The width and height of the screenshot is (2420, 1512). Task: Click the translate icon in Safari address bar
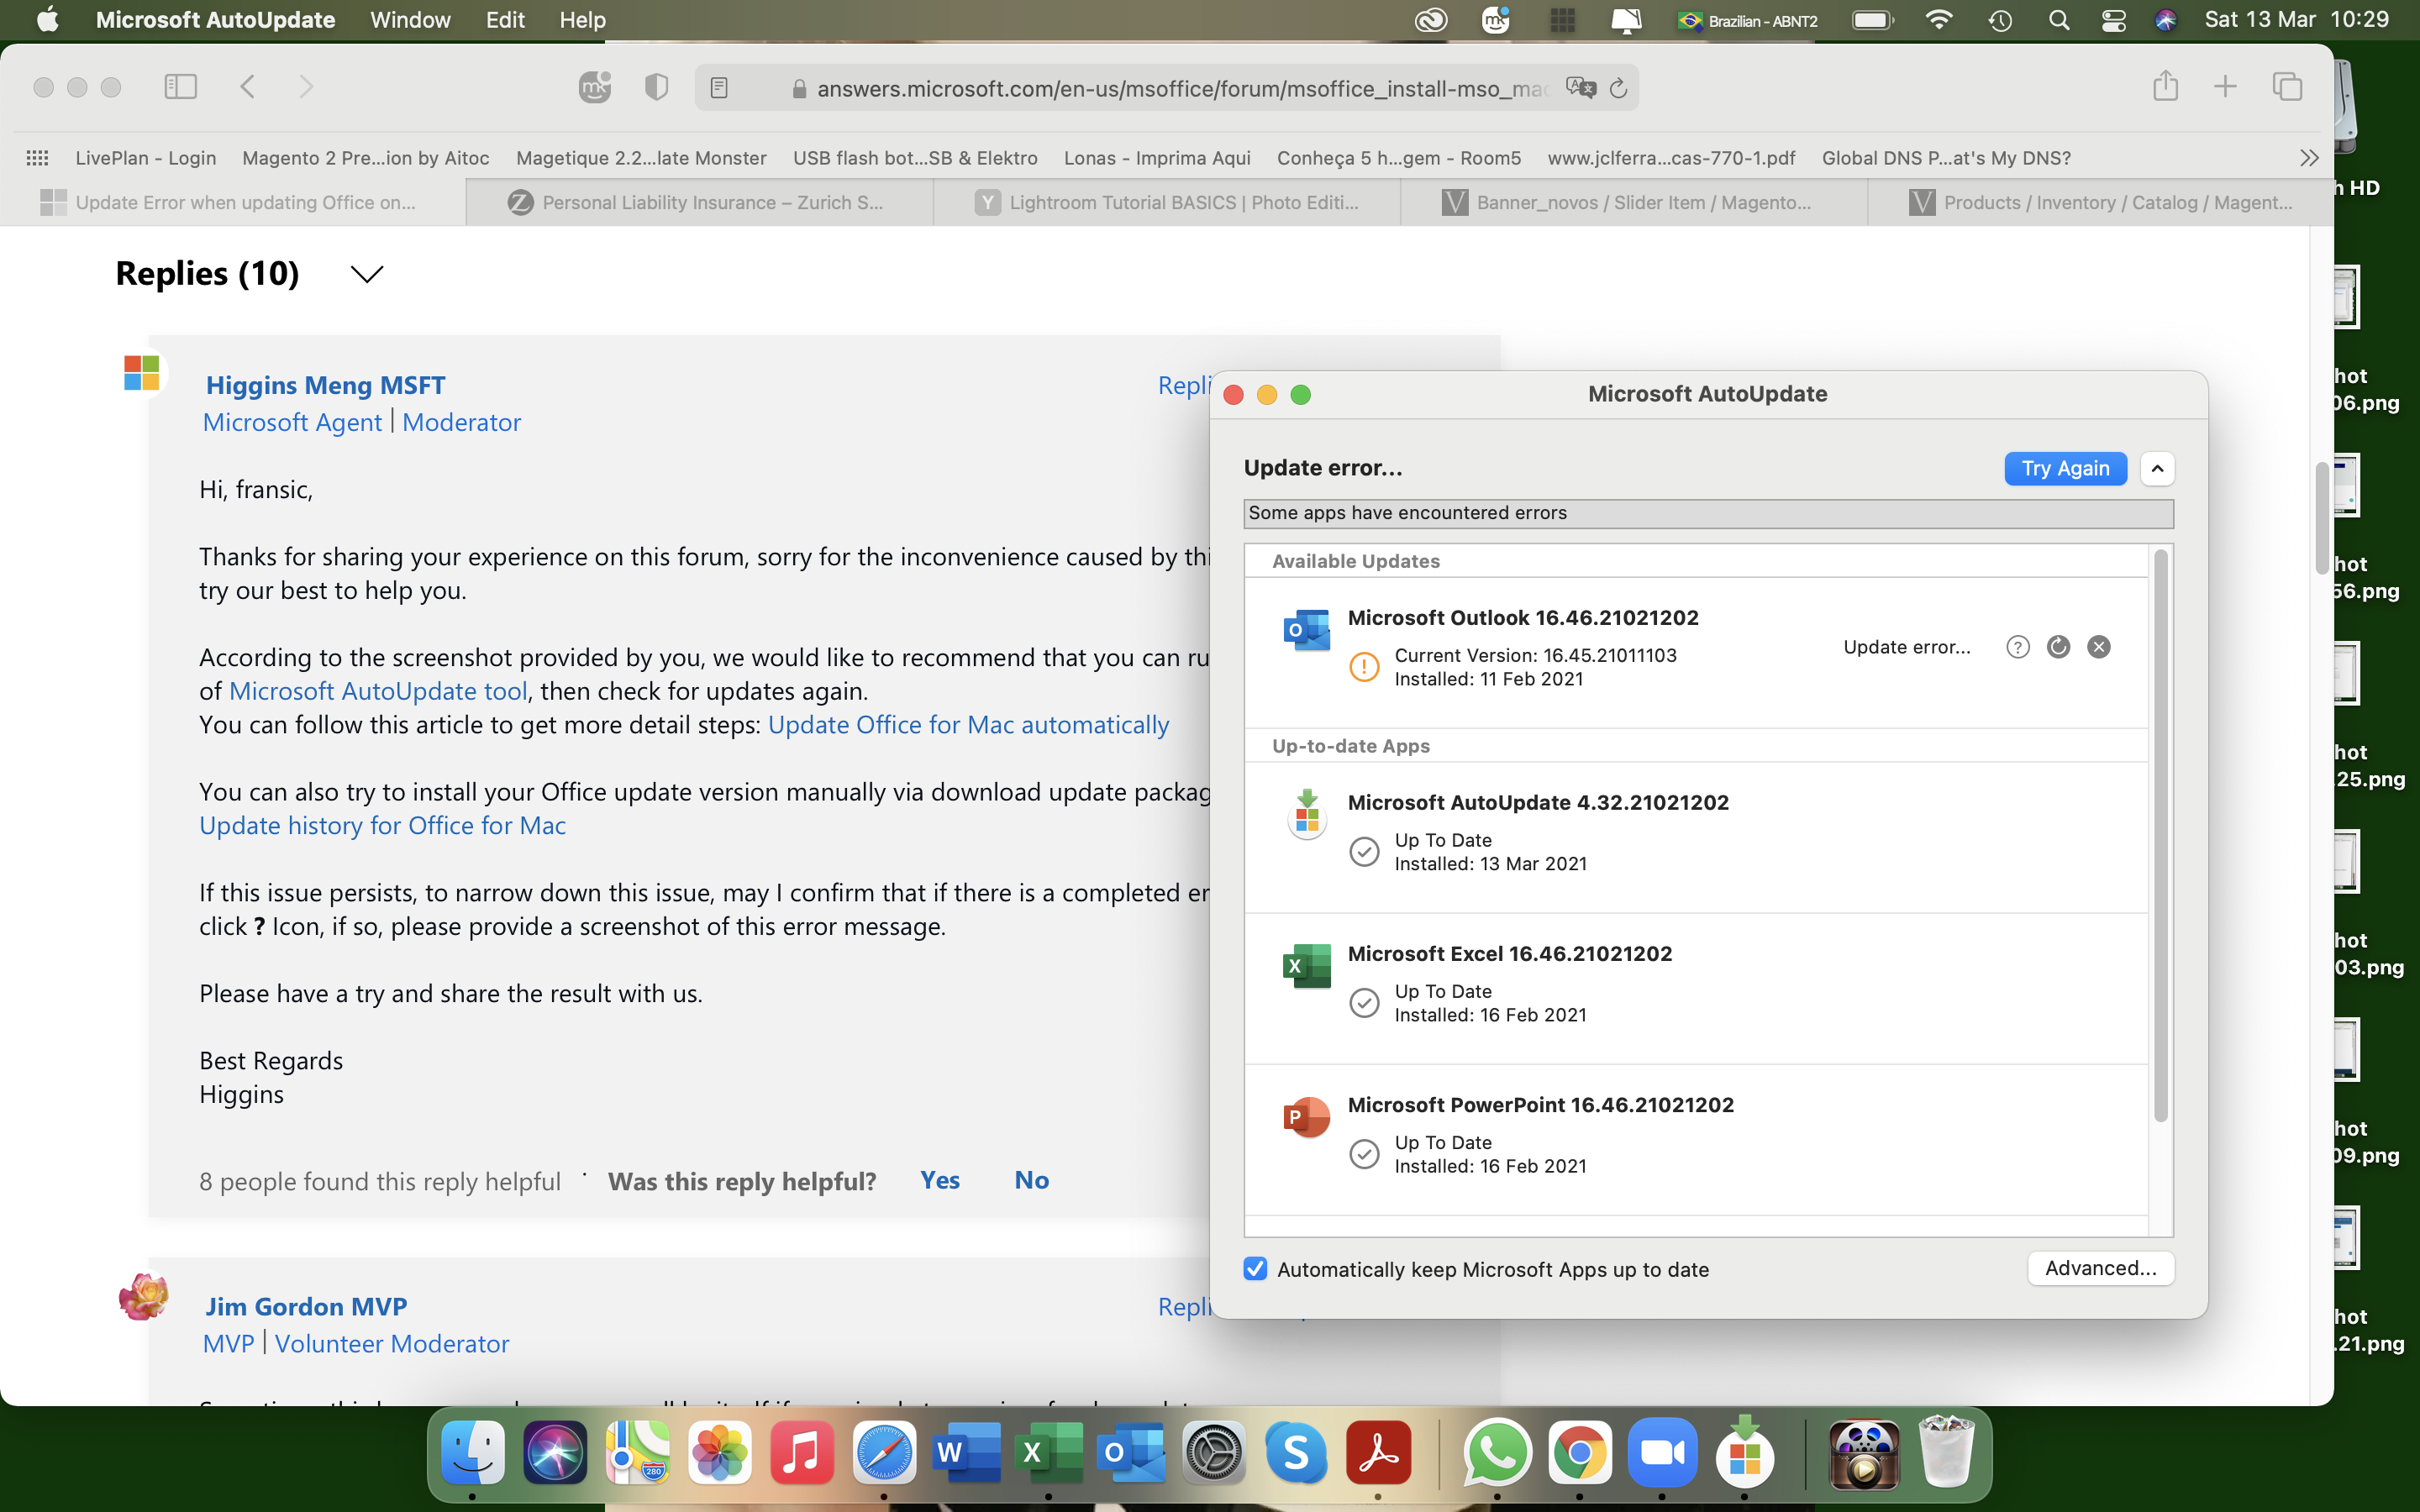tap(1580, 88)
